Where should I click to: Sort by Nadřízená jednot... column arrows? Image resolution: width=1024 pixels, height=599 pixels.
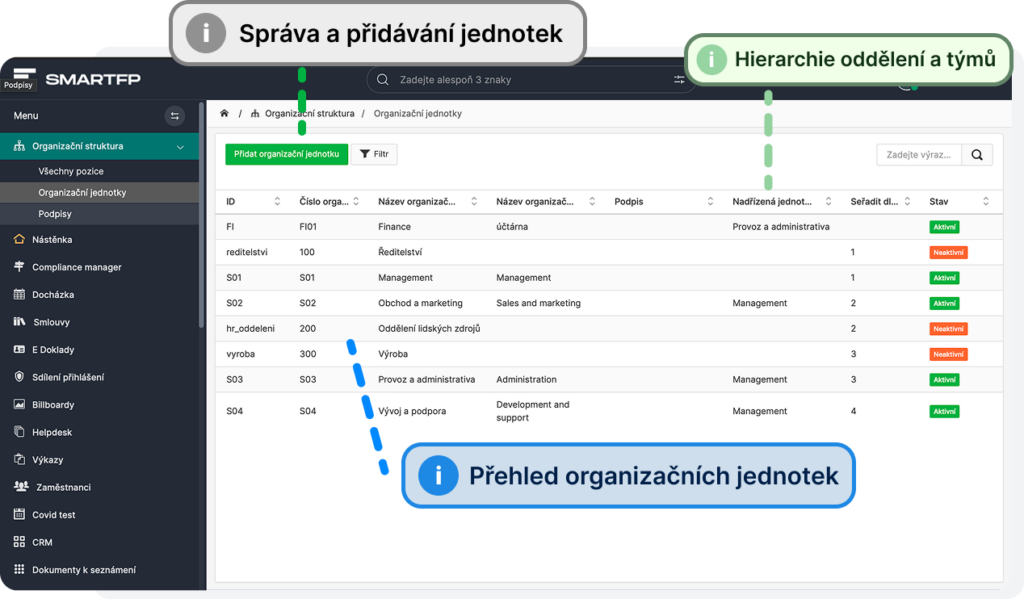point(828,201)
